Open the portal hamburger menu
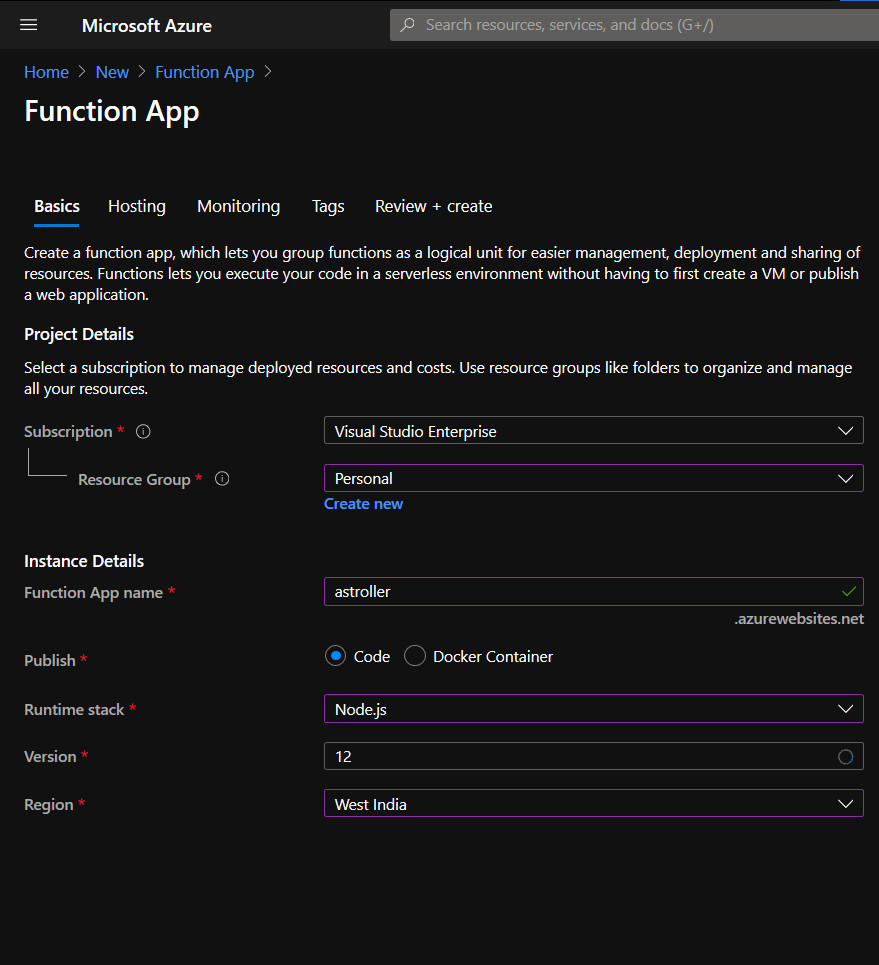879x965 pixels. 27,24
